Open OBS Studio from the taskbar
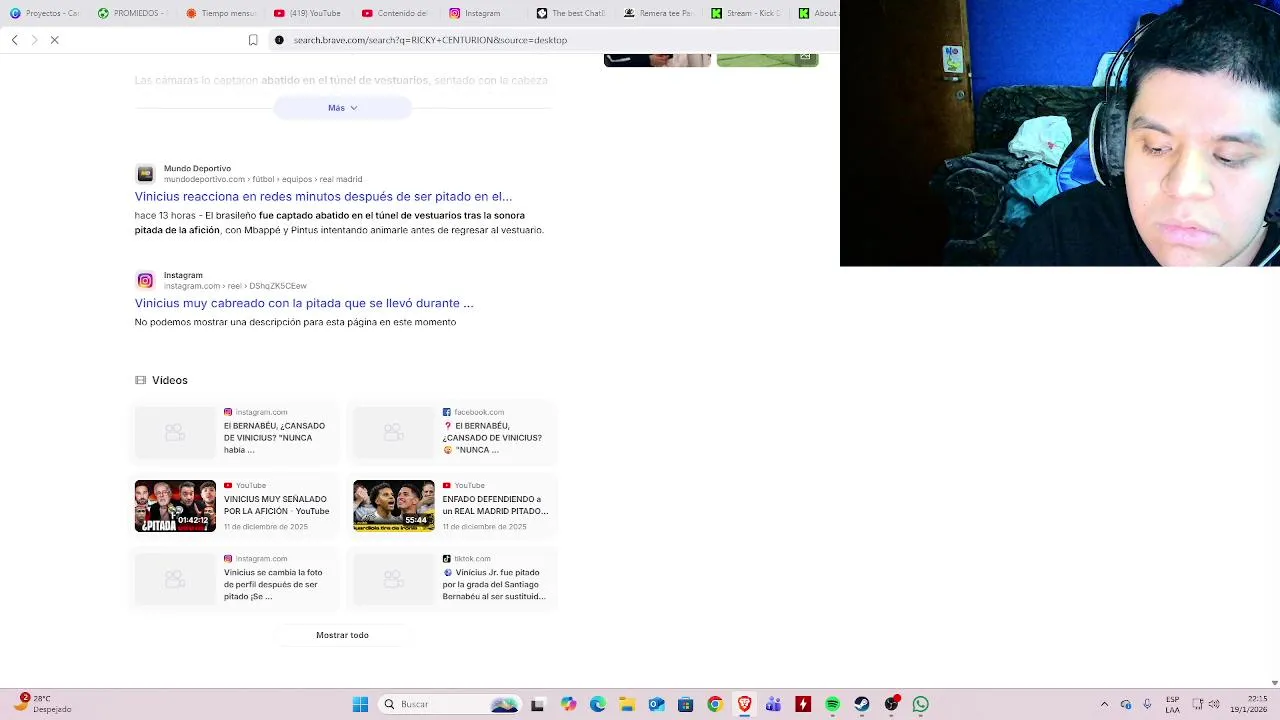This screenshot has height=720, width=1280. (891, 704)
